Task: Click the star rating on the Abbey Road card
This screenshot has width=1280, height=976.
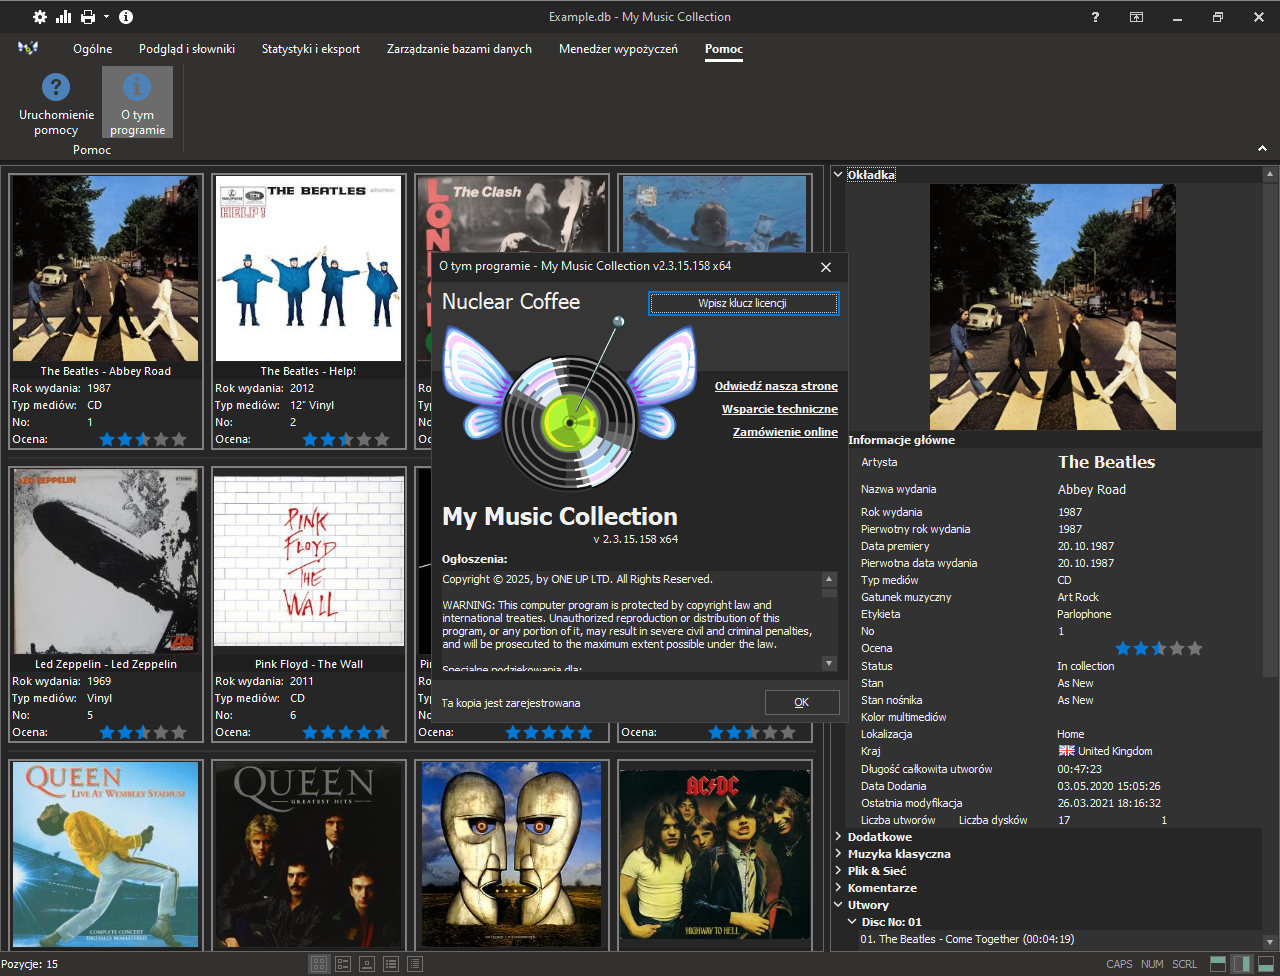Action: point(143,439)
